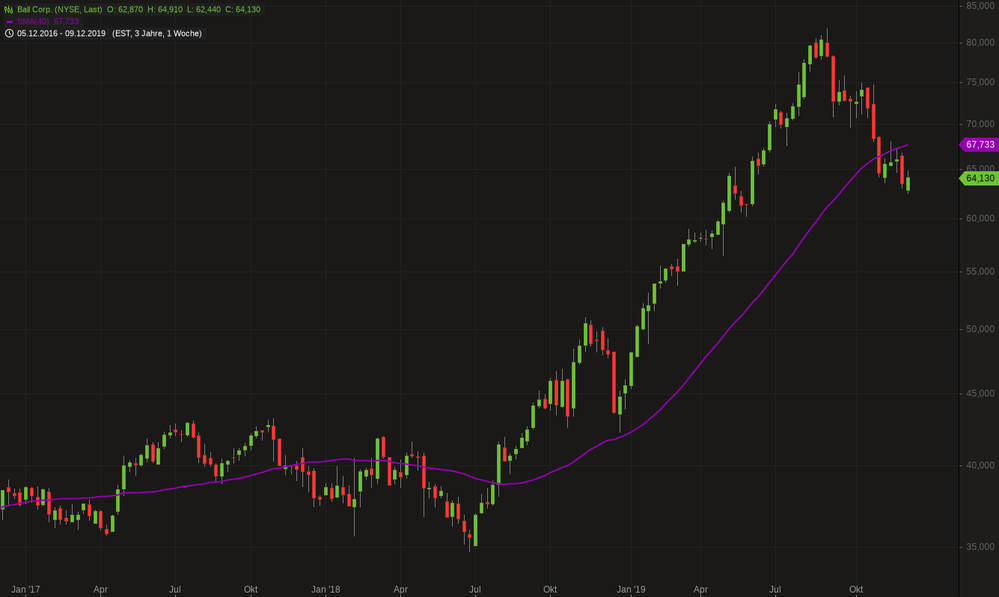Screen dimensions: 999x597
Task: Click the 35,000 price axis label
Action: (980, 547)
